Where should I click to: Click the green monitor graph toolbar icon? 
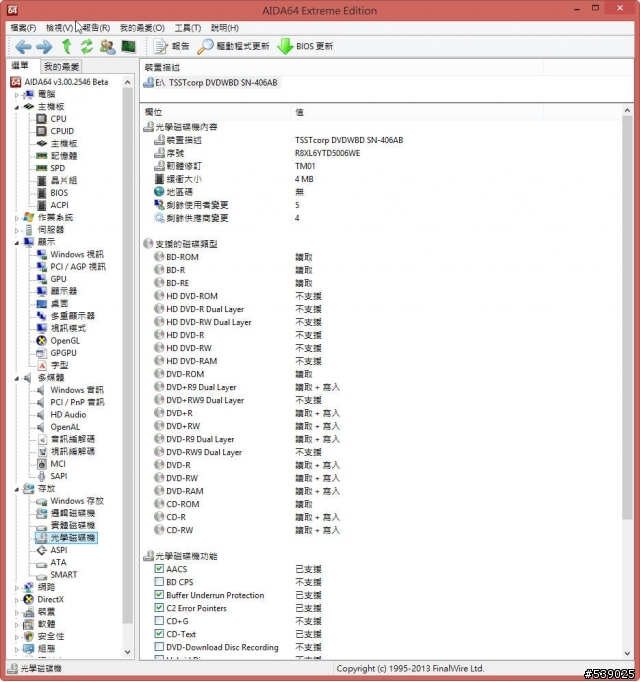129,46
